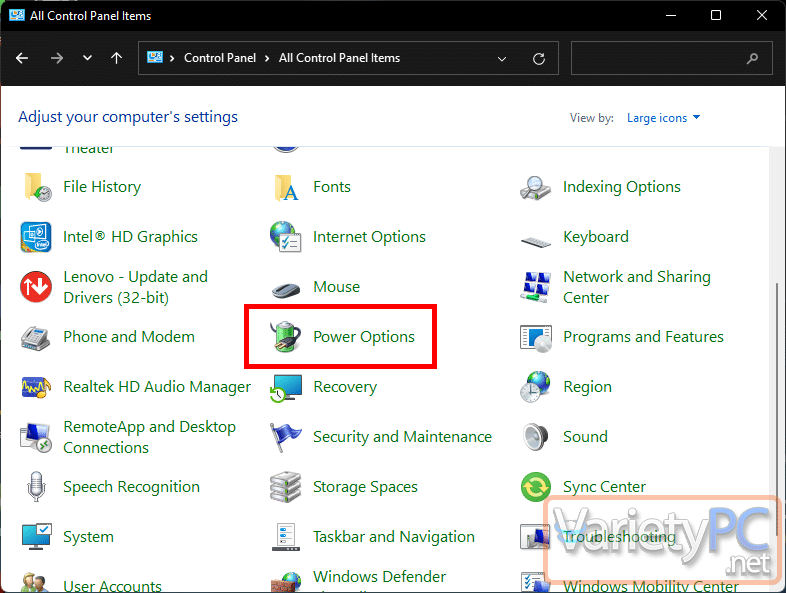Screen dimensions: 786x593
Task: Click the Mouse icon
Action: click(x=286, y=289)
